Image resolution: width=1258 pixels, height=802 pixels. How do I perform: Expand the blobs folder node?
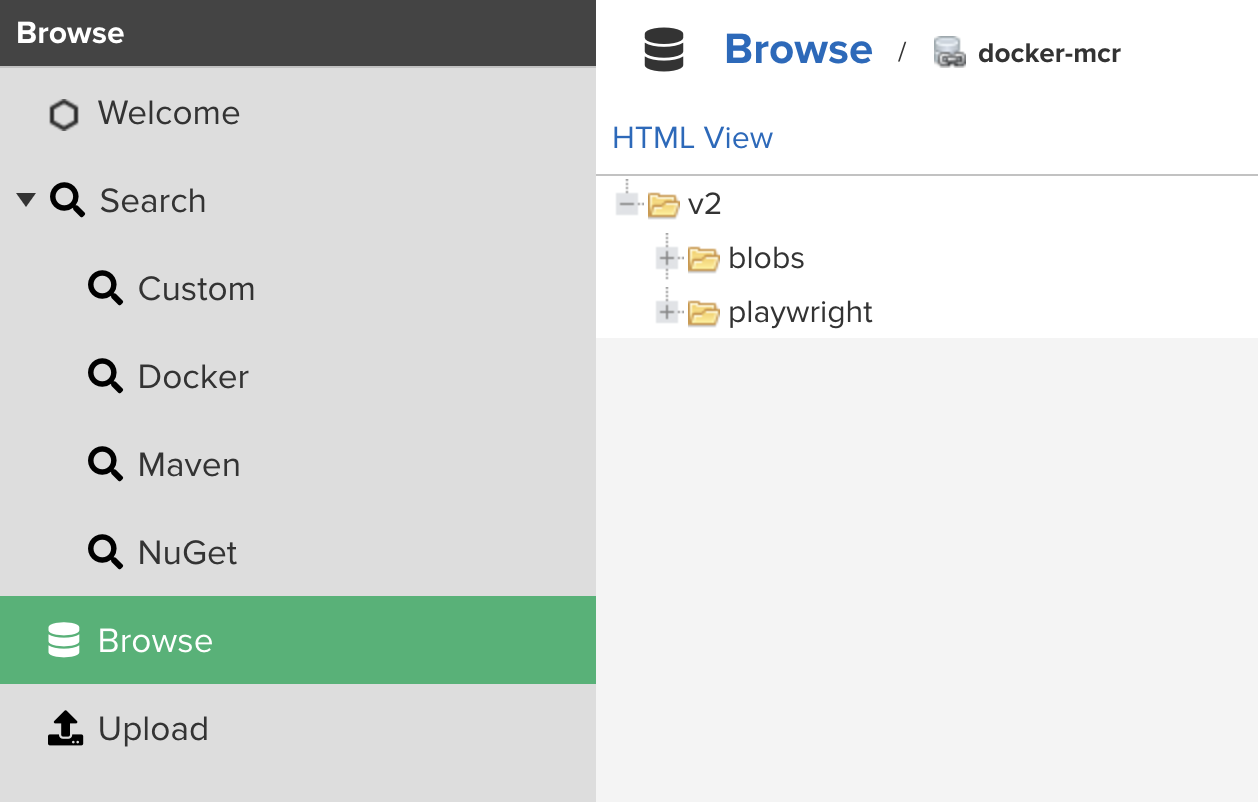point(667,258)
